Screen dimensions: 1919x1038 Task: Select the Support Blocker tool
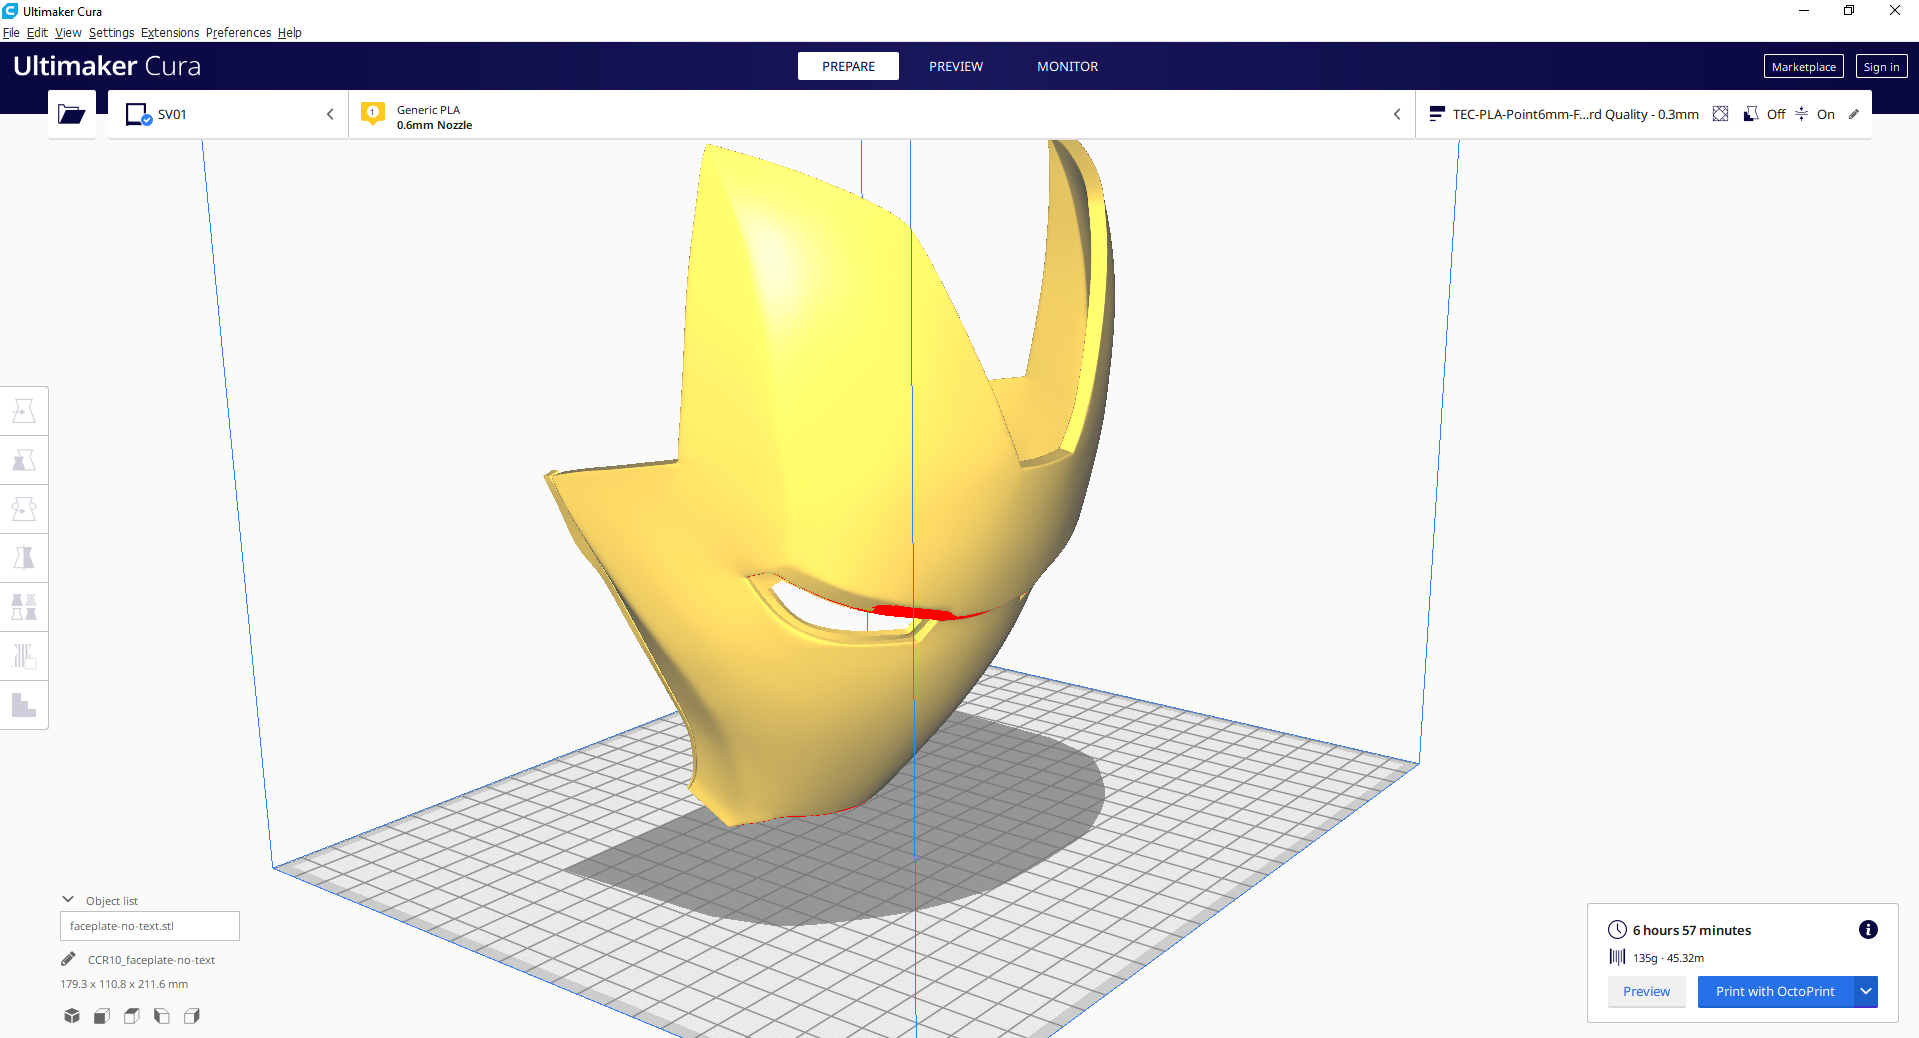[x=24, y=656]
